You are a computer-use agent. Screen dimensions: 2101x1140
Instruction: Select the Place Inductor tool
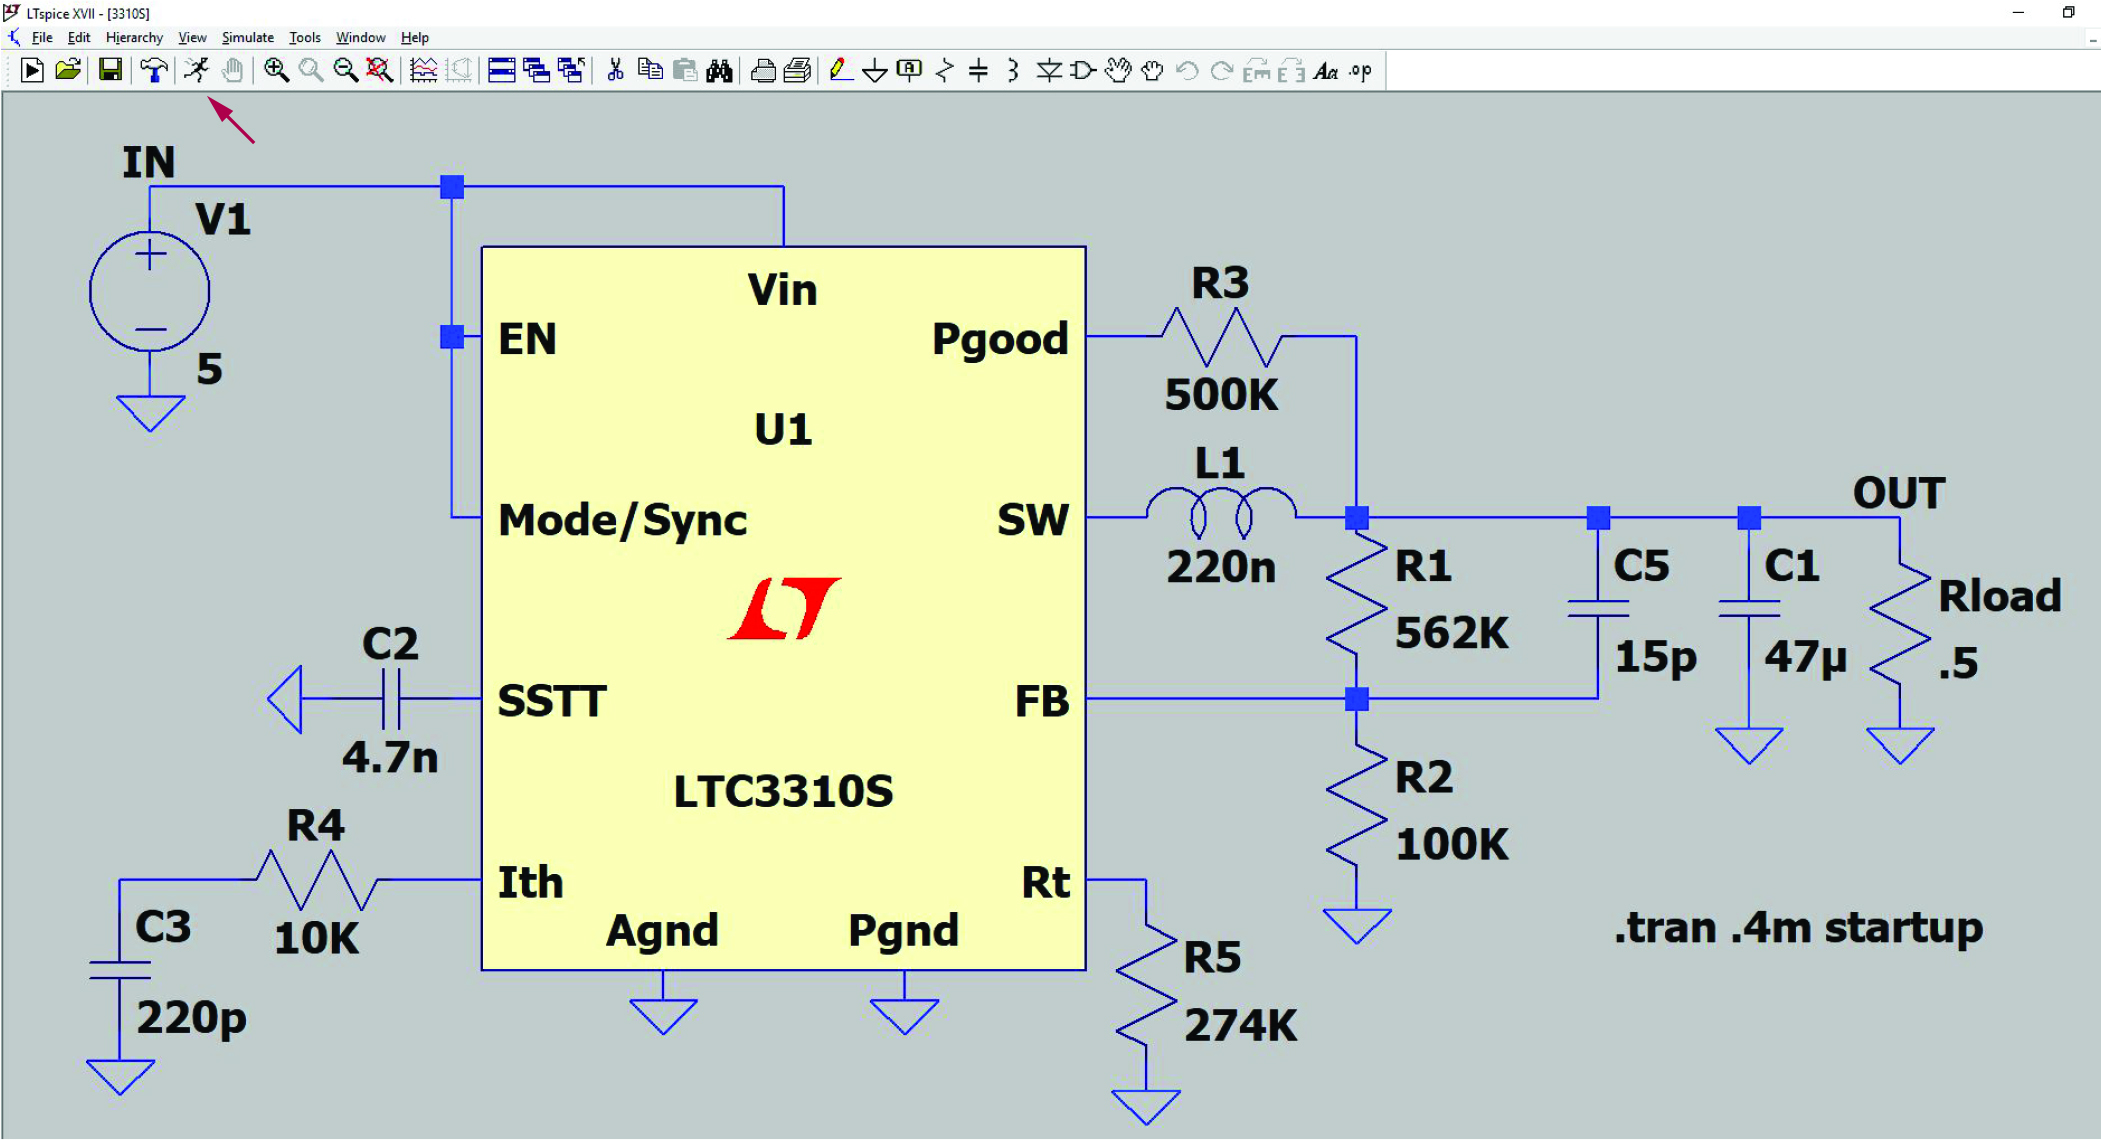[1013, 70]
